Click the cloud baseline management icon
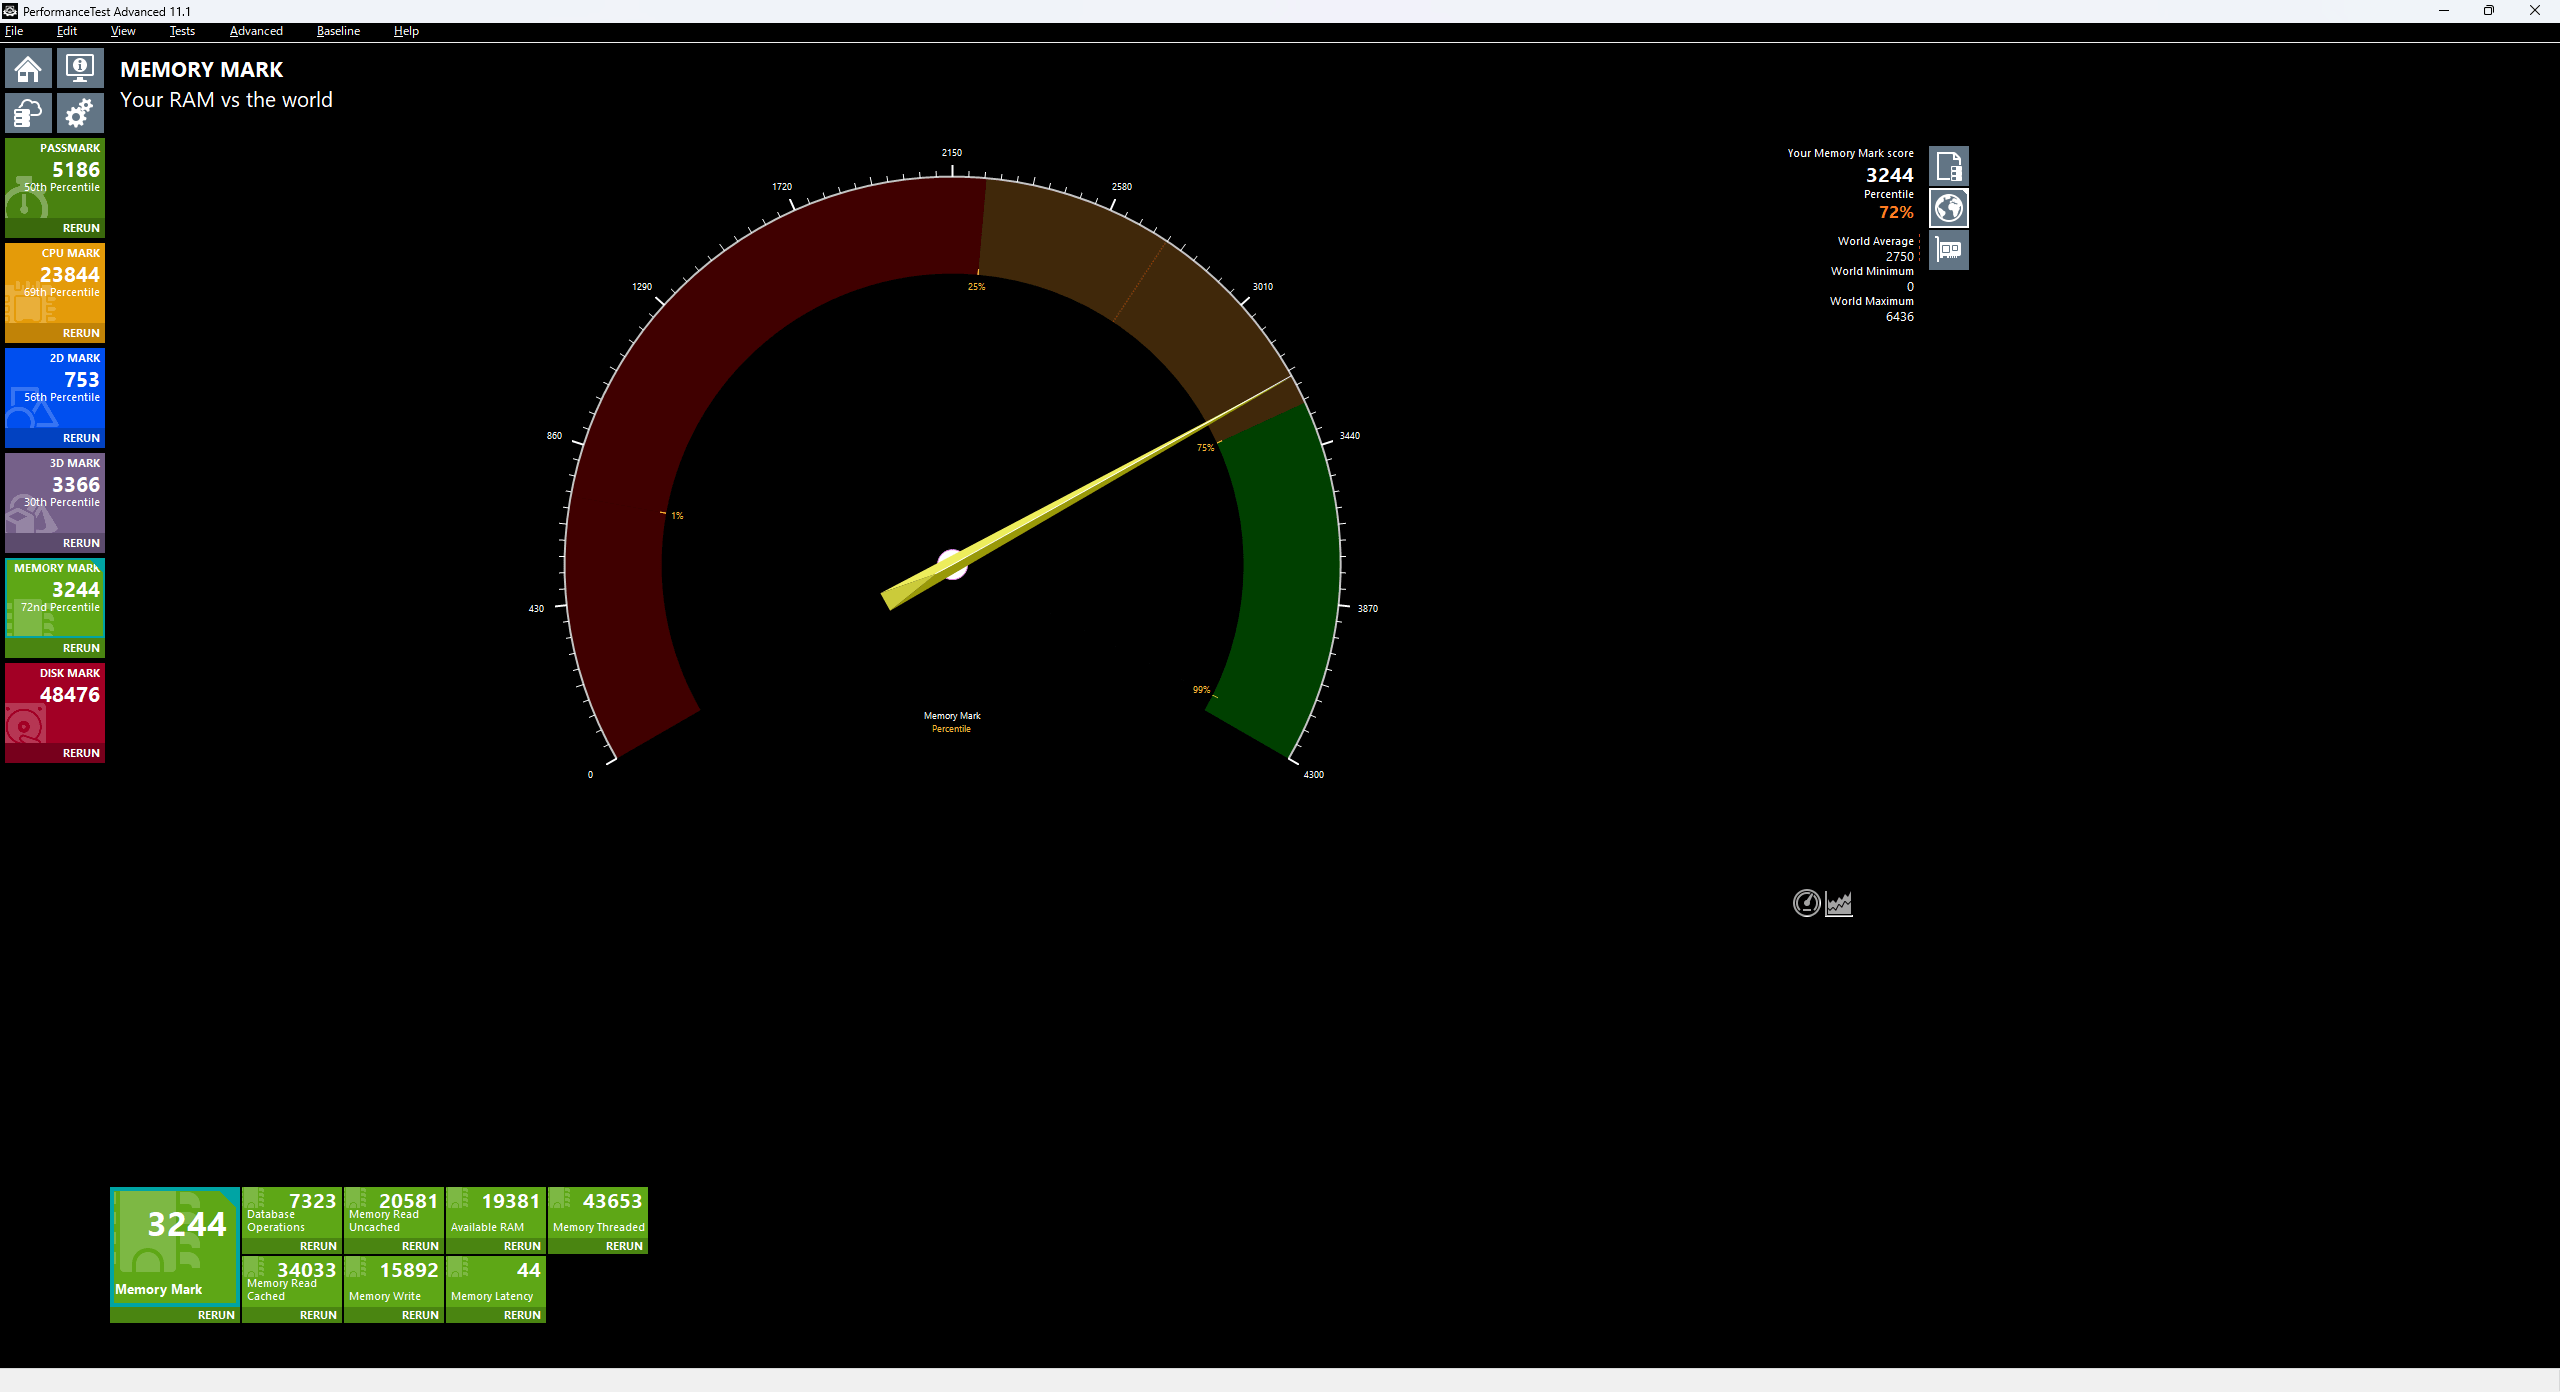2560x1392 pixels. pyautogui.click(x=28, y=113)
